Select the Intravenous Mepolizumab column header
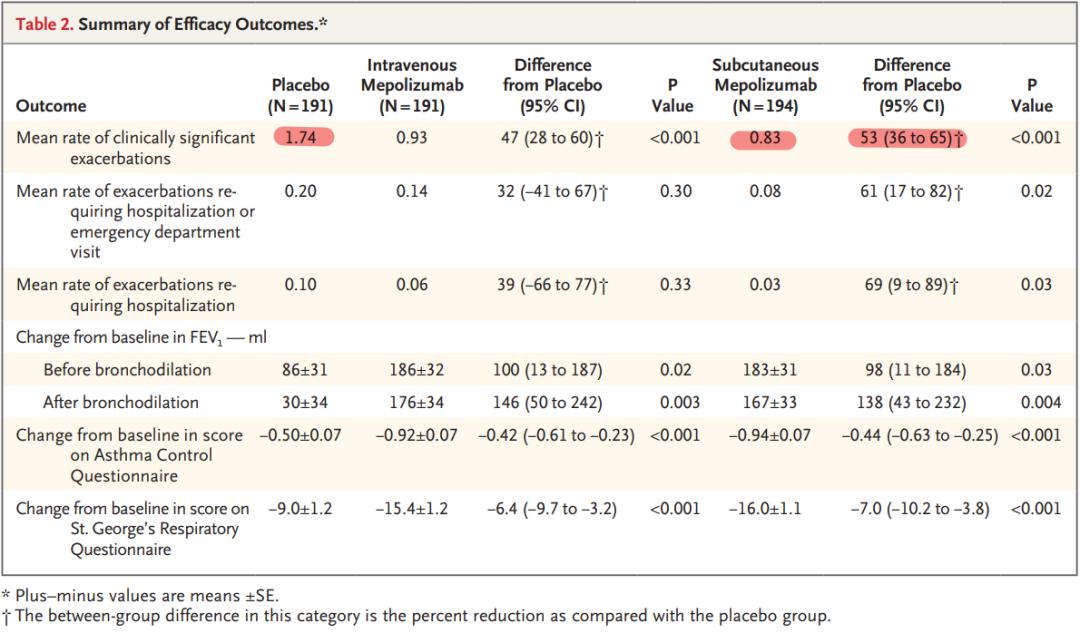The image size is (1080, 633). 413,86
